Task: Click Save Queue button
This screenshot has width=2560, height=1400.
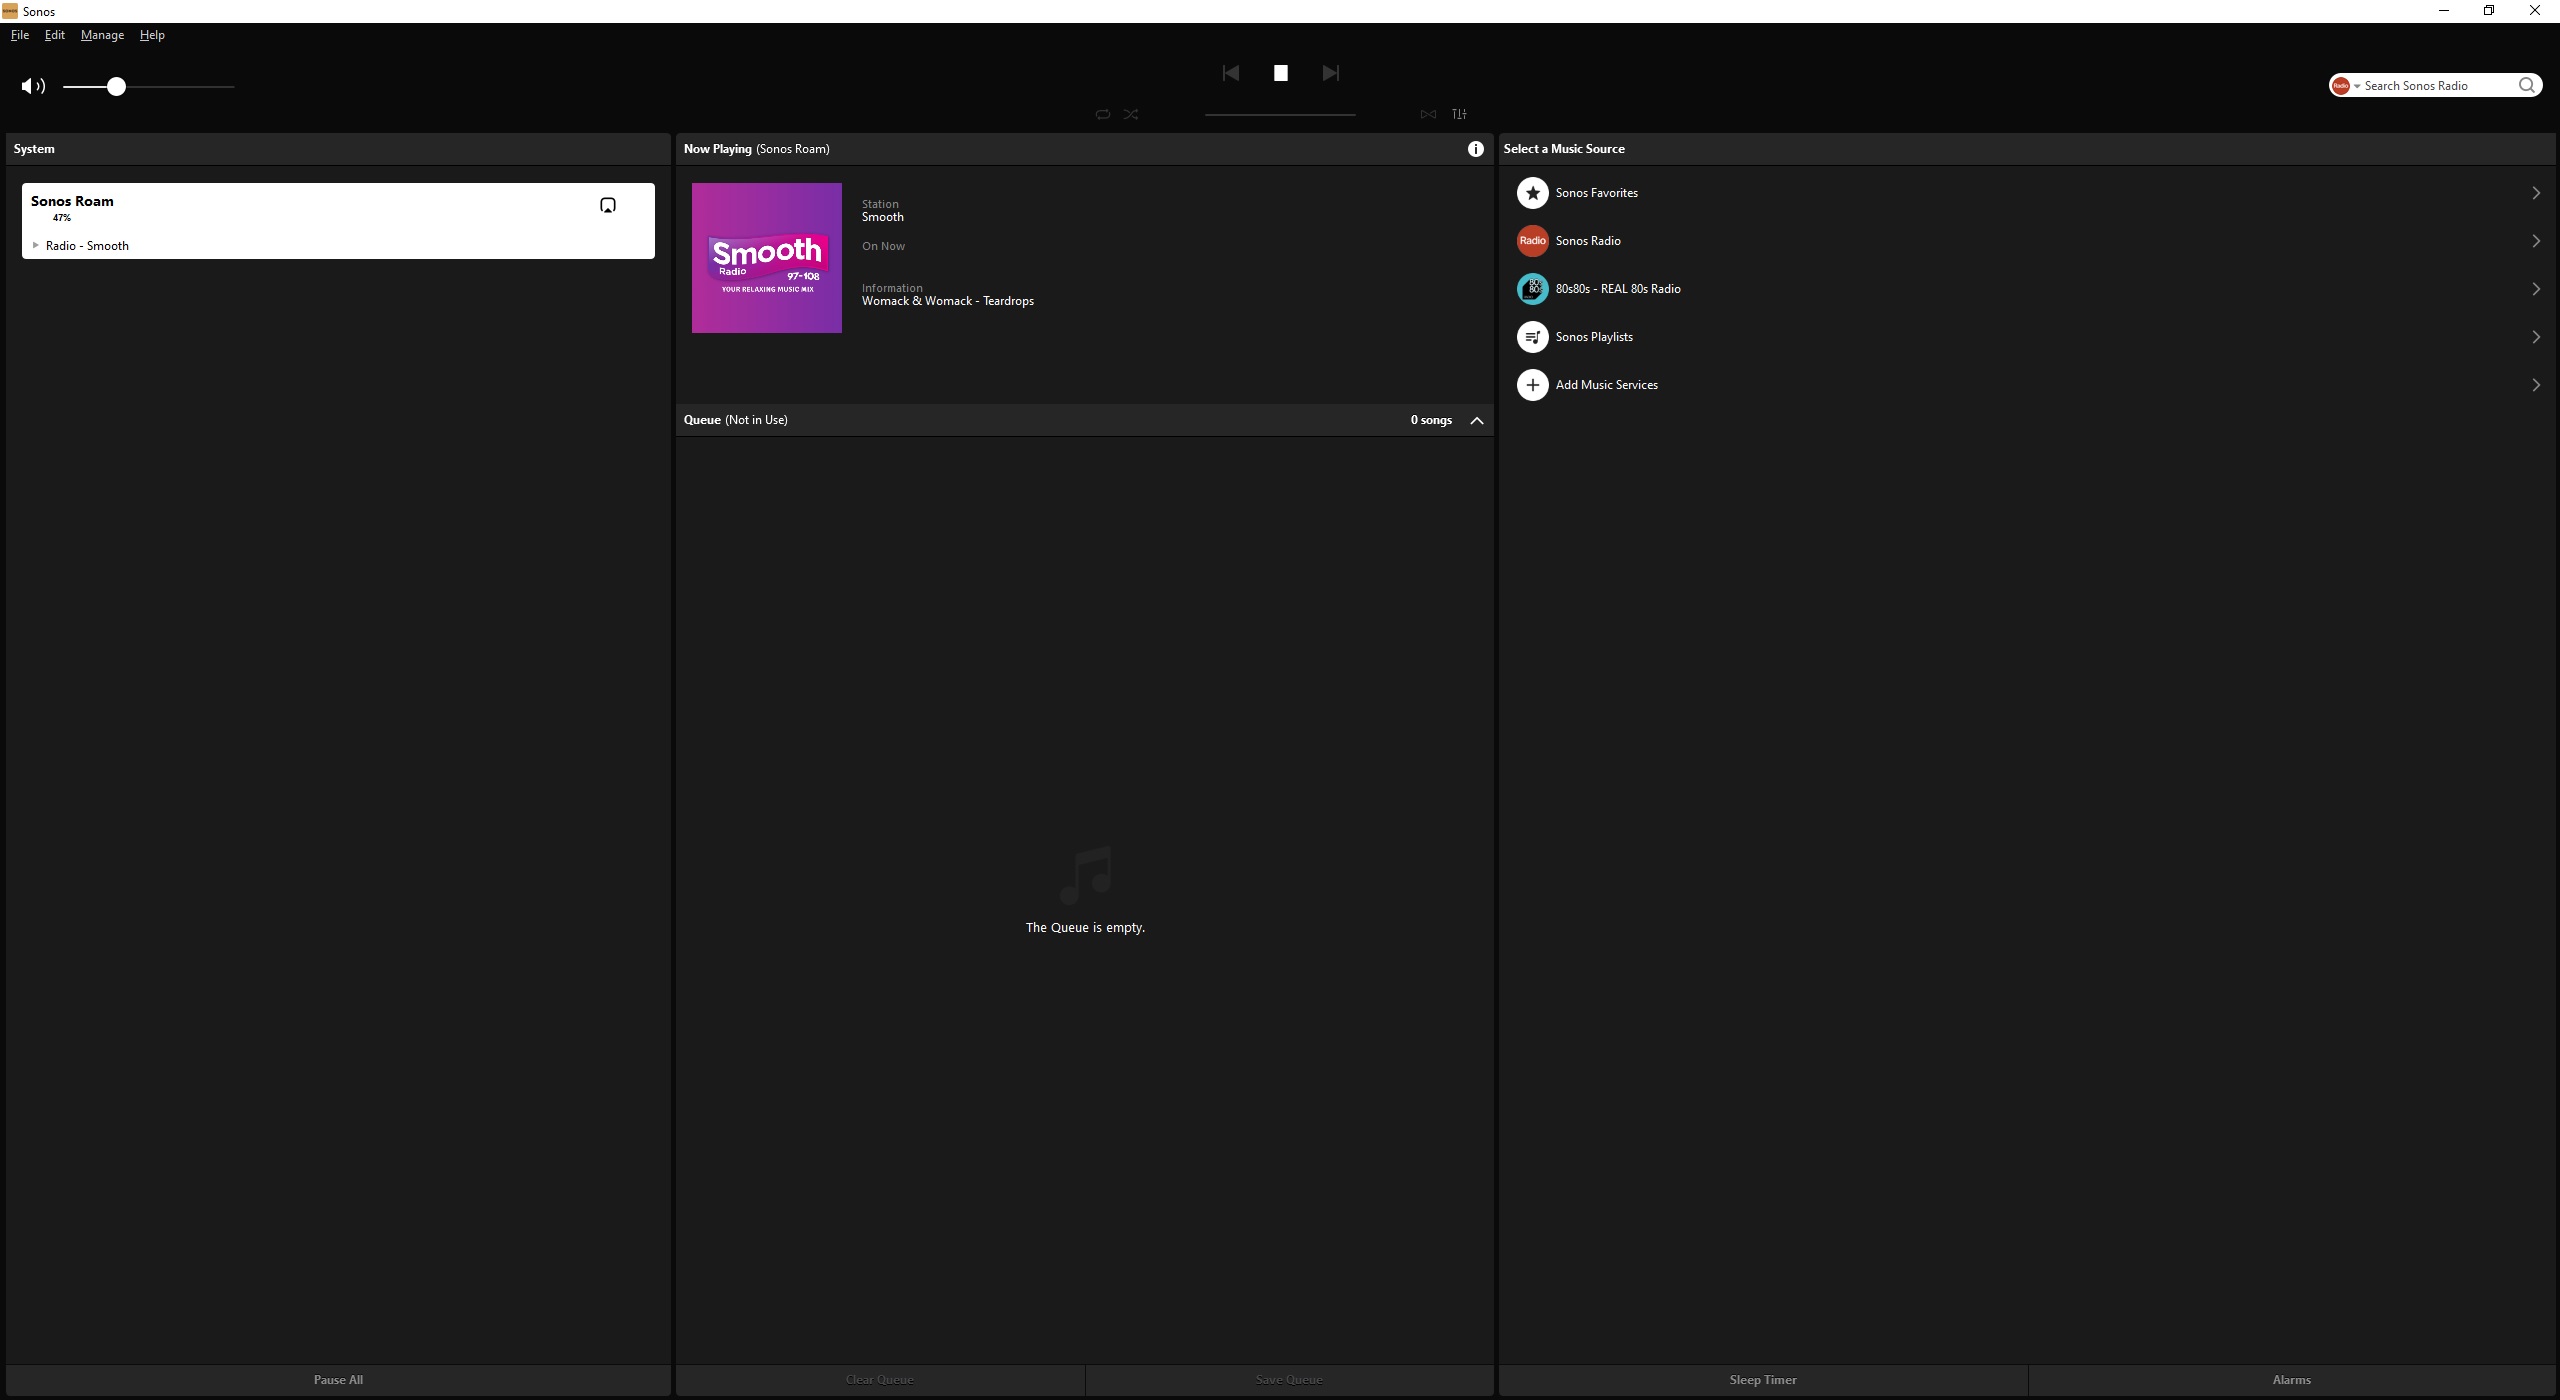Action: coord(1289,1380)
